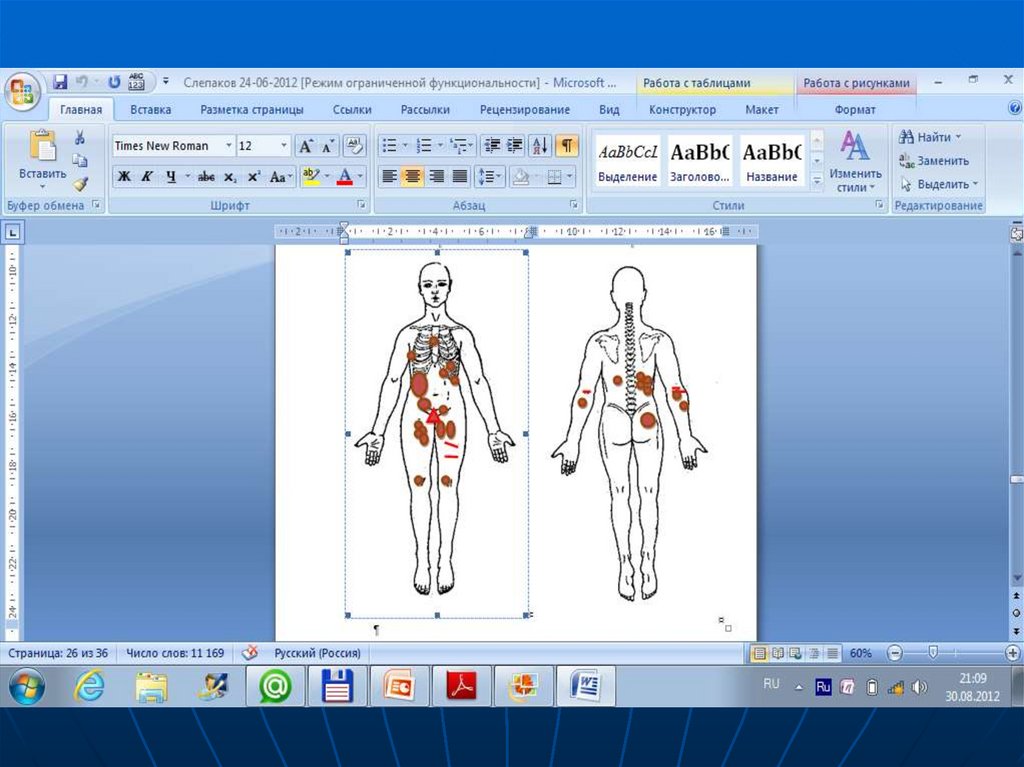Open the Разметка страницы tab
1024x767 pixels.
pyautogui.click(x=251, y=110)
